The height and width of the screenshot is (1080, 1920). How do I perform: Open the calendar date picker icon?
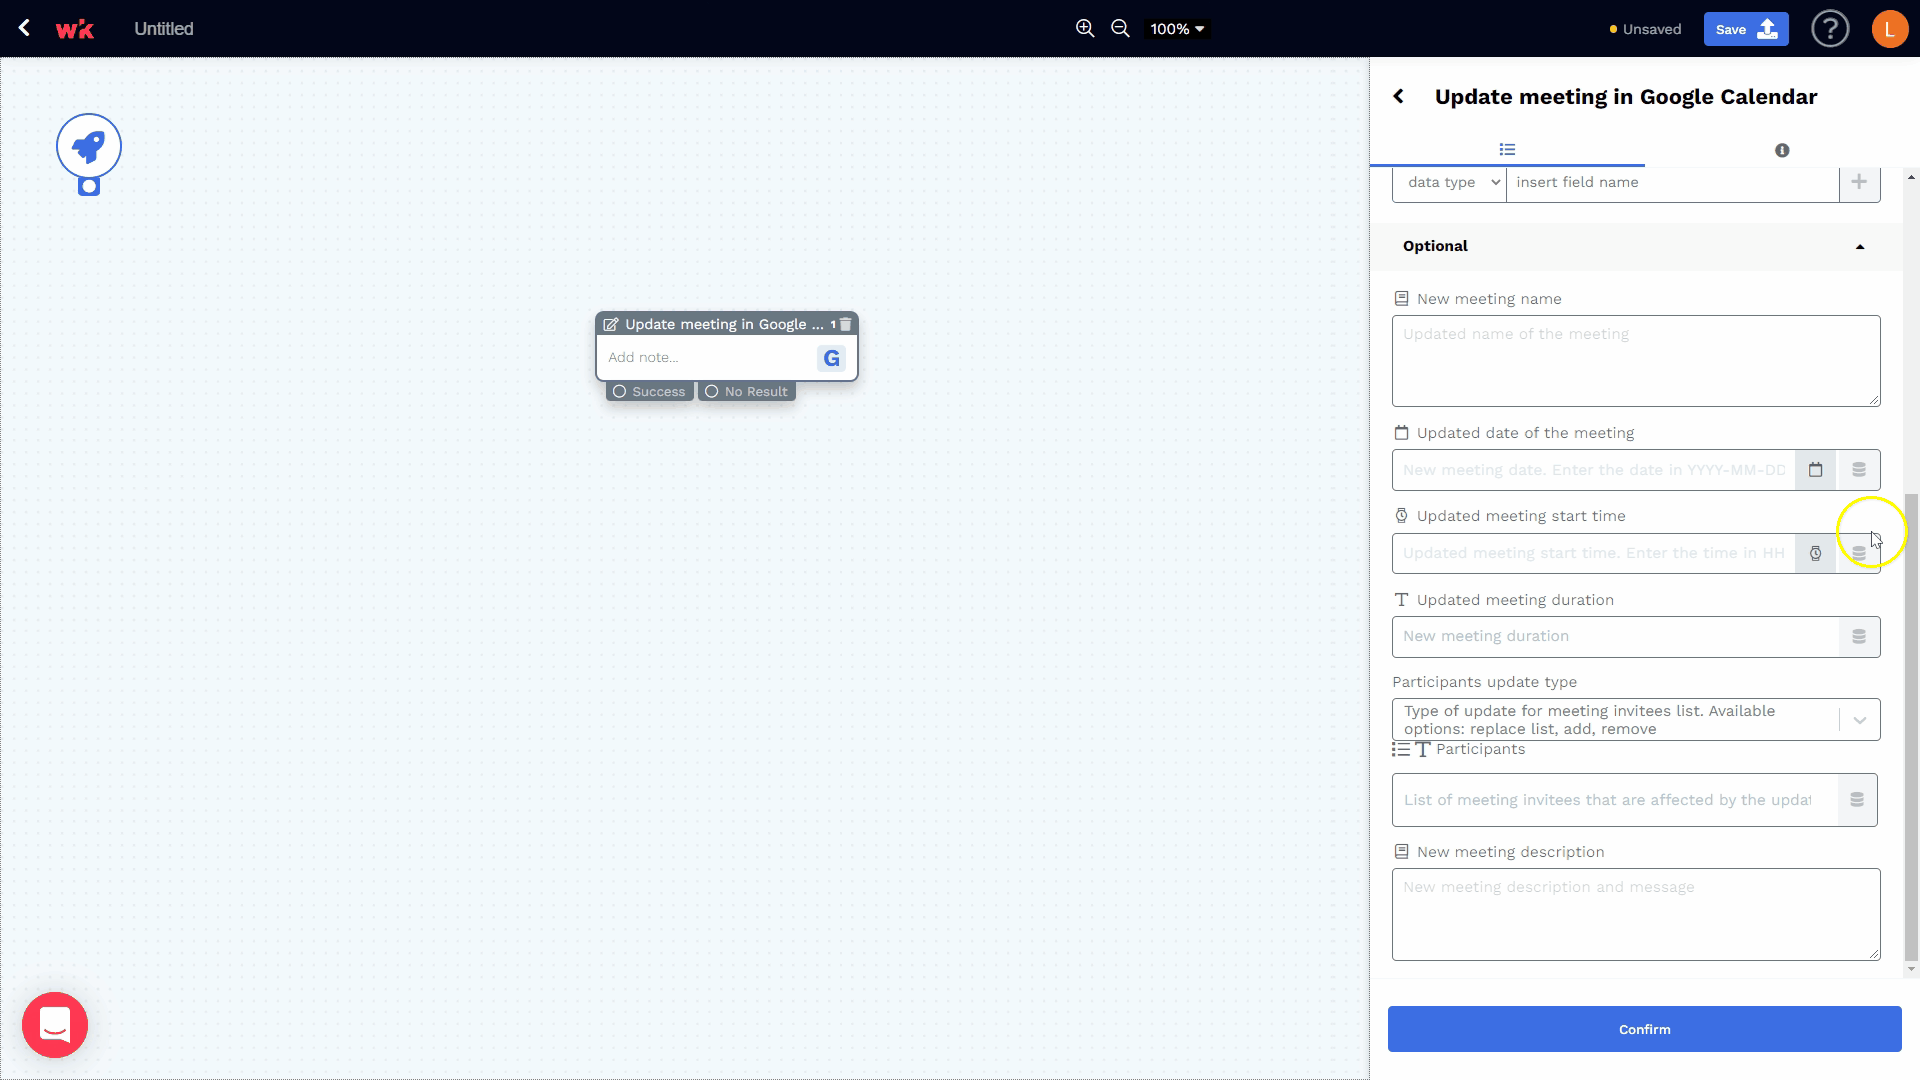1815,470
